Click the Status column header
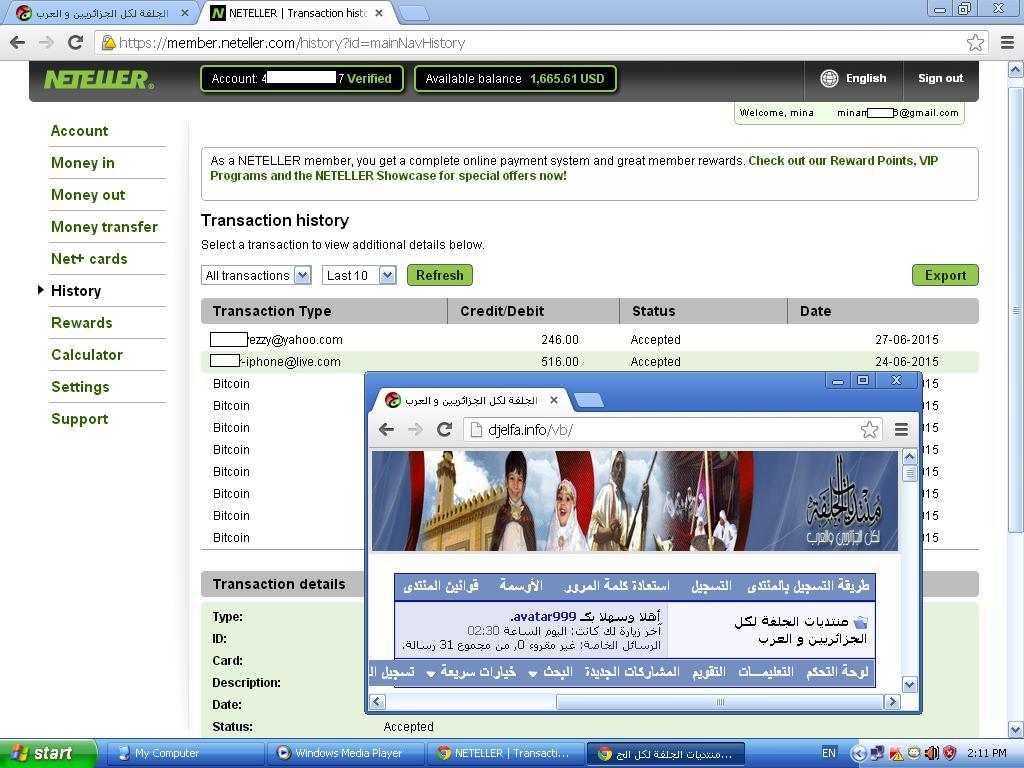This screenshot has height=768, width=1024. point(703,311)
